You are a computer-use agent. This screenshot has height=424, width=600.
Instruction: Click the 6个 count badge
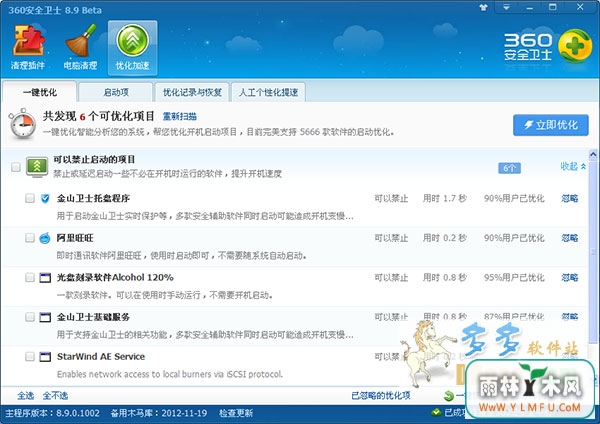pyautogui.click(x=509, y=168)
